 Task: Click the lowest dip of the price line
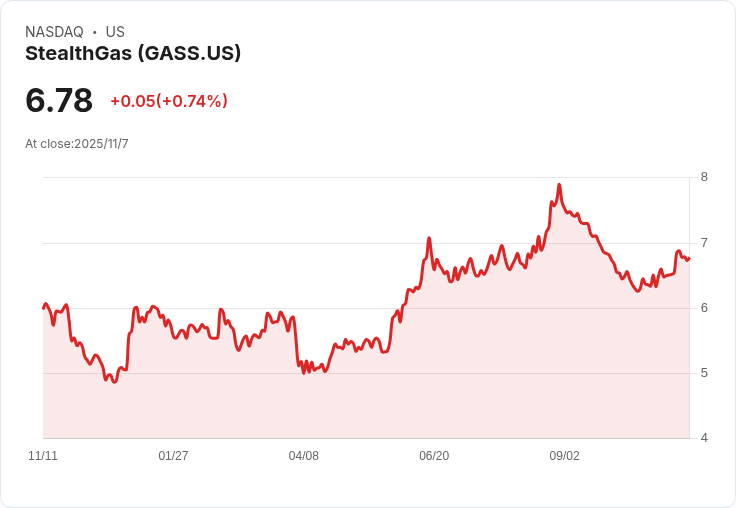pyautogui.click(x=115, y=382)
